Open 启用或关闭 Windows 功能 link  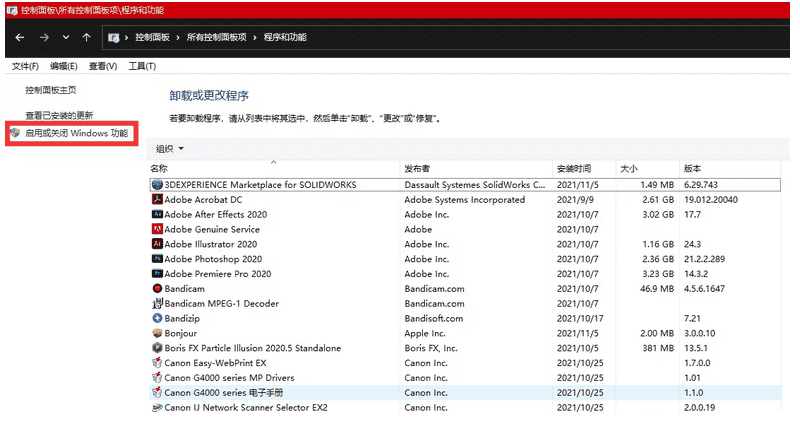(77, 133)
